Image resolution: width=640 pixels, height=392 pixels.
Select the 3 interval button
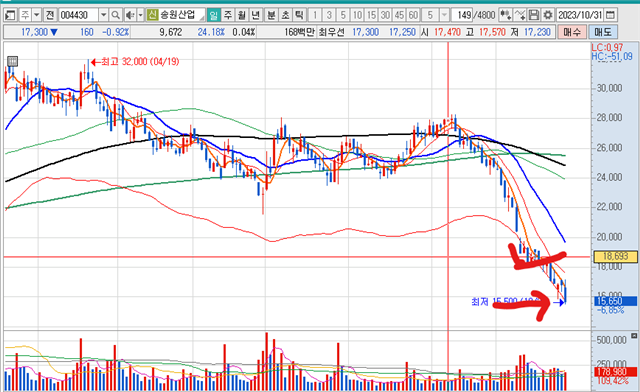click(329, 16)
